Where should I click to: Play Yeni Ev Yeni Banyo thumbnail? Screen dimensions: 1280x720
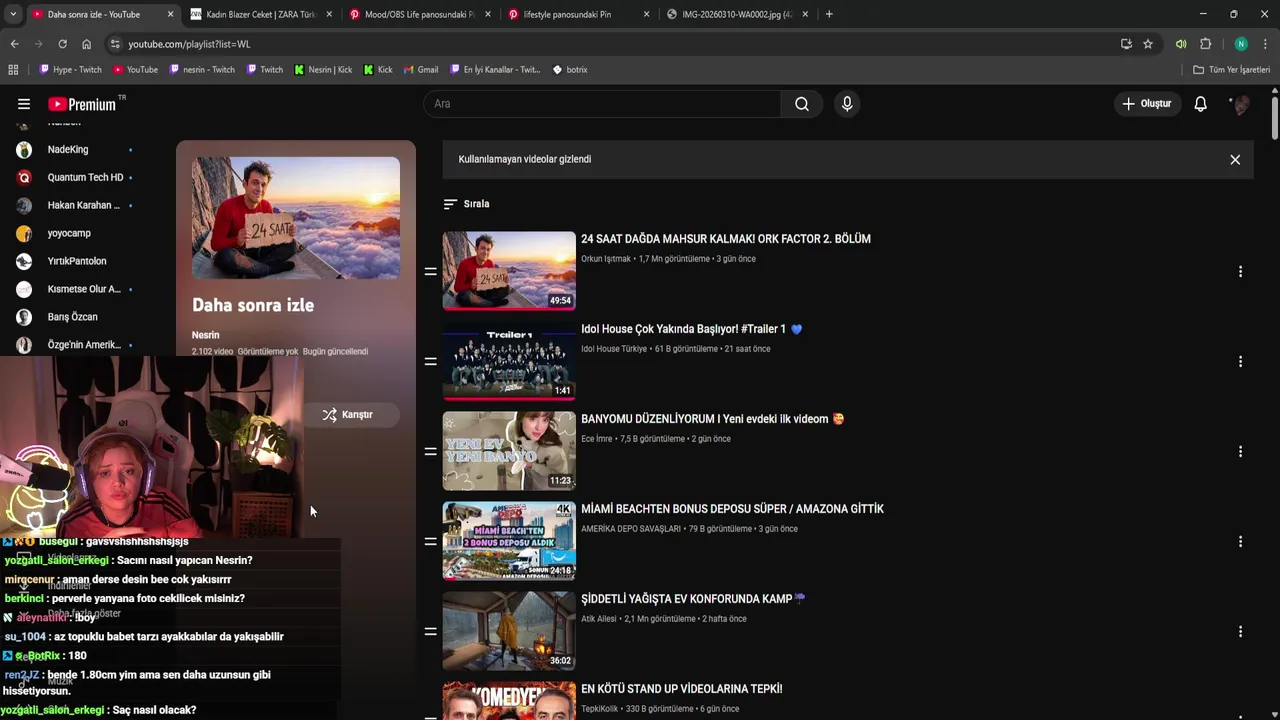click(509, 450)
